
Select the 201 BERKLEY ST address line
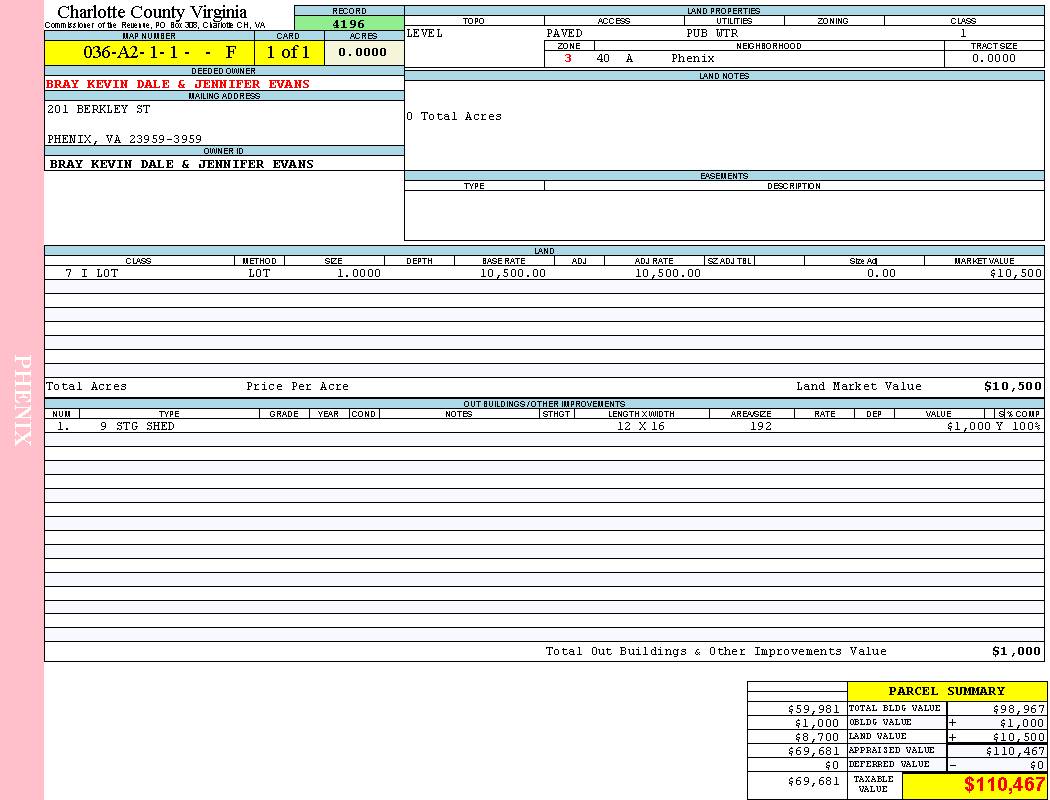(x=99, y=110)
